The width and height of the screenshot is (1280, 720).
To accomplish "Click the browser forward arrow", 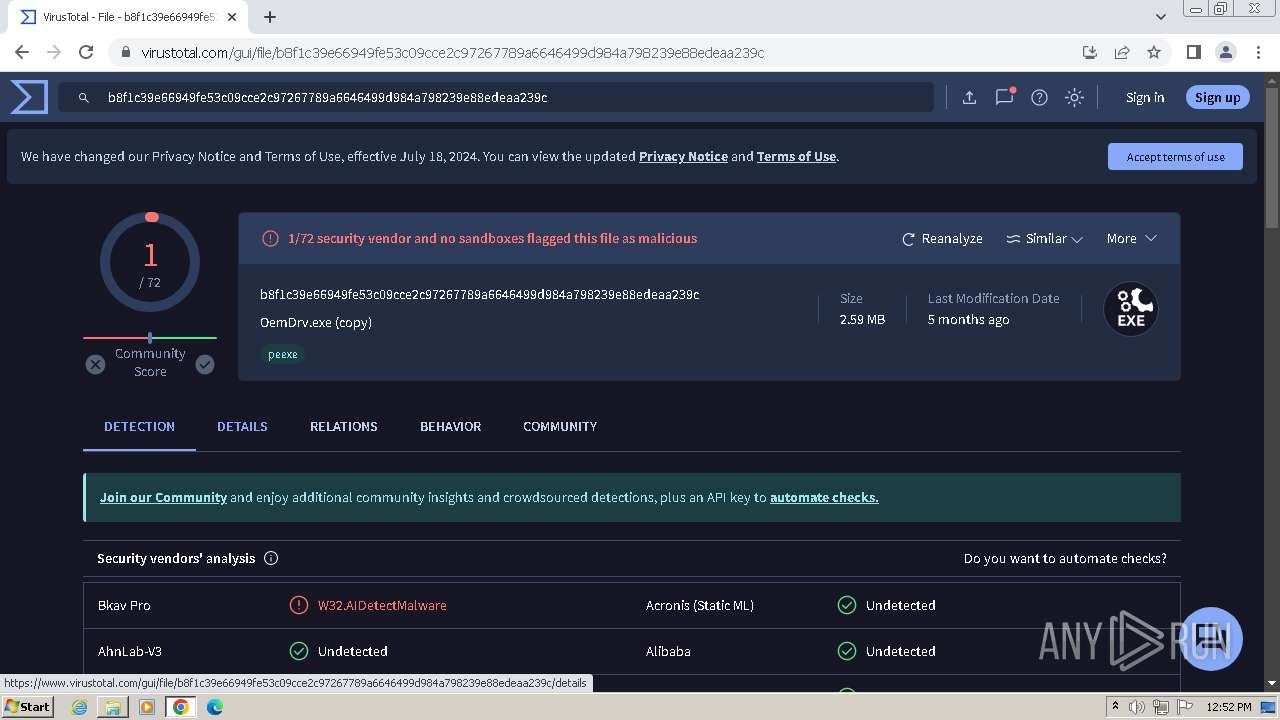I will 54,52.
